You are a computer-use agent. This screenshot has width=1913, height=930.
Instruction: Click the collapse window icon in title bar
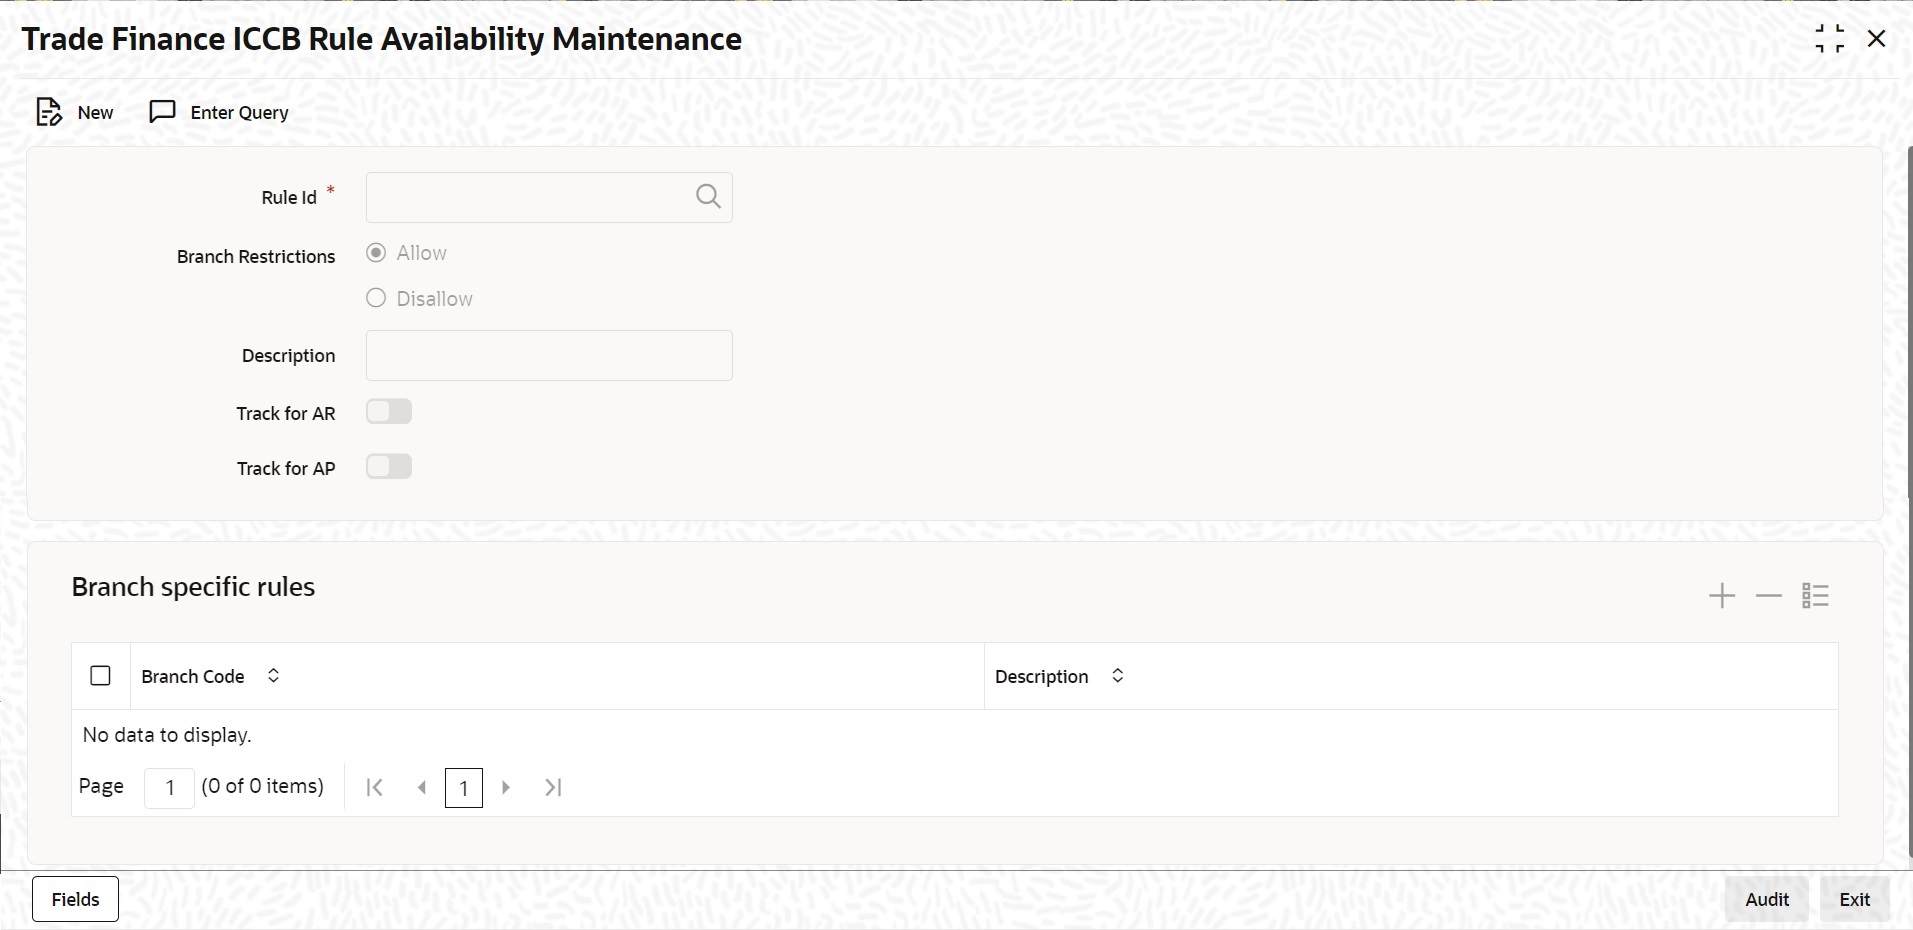pyautogui.click(x=1832, y=38)
